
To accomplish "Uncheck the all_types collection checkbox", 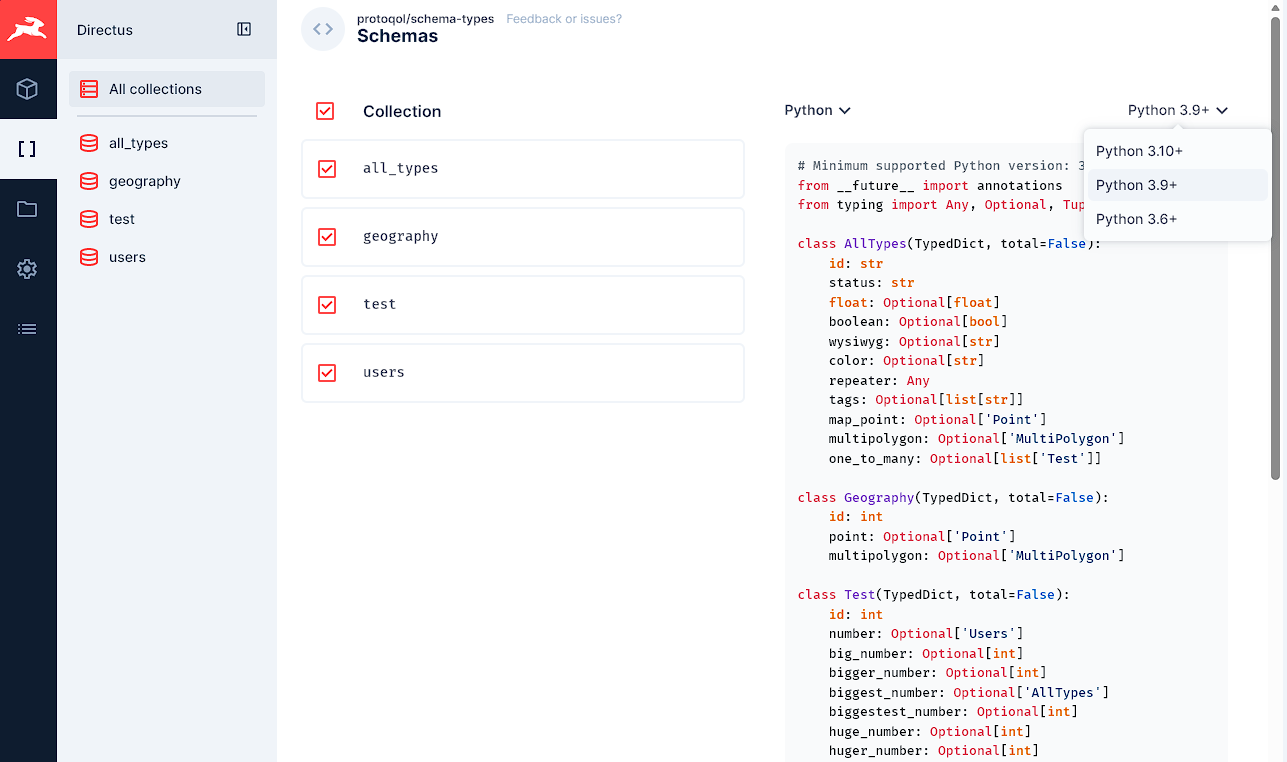I will point(325,169).
